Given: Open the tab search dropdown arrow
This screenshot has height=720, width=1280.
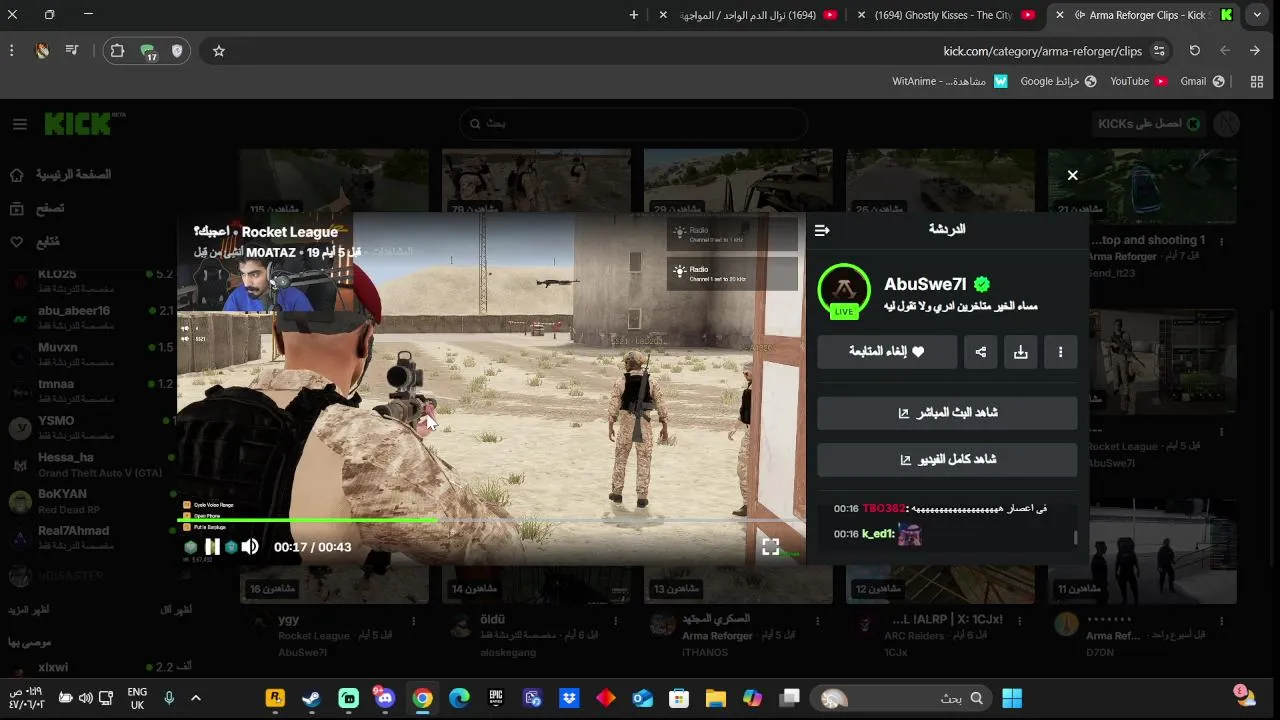Looking at the screenshot, I should coord(1257,15).
